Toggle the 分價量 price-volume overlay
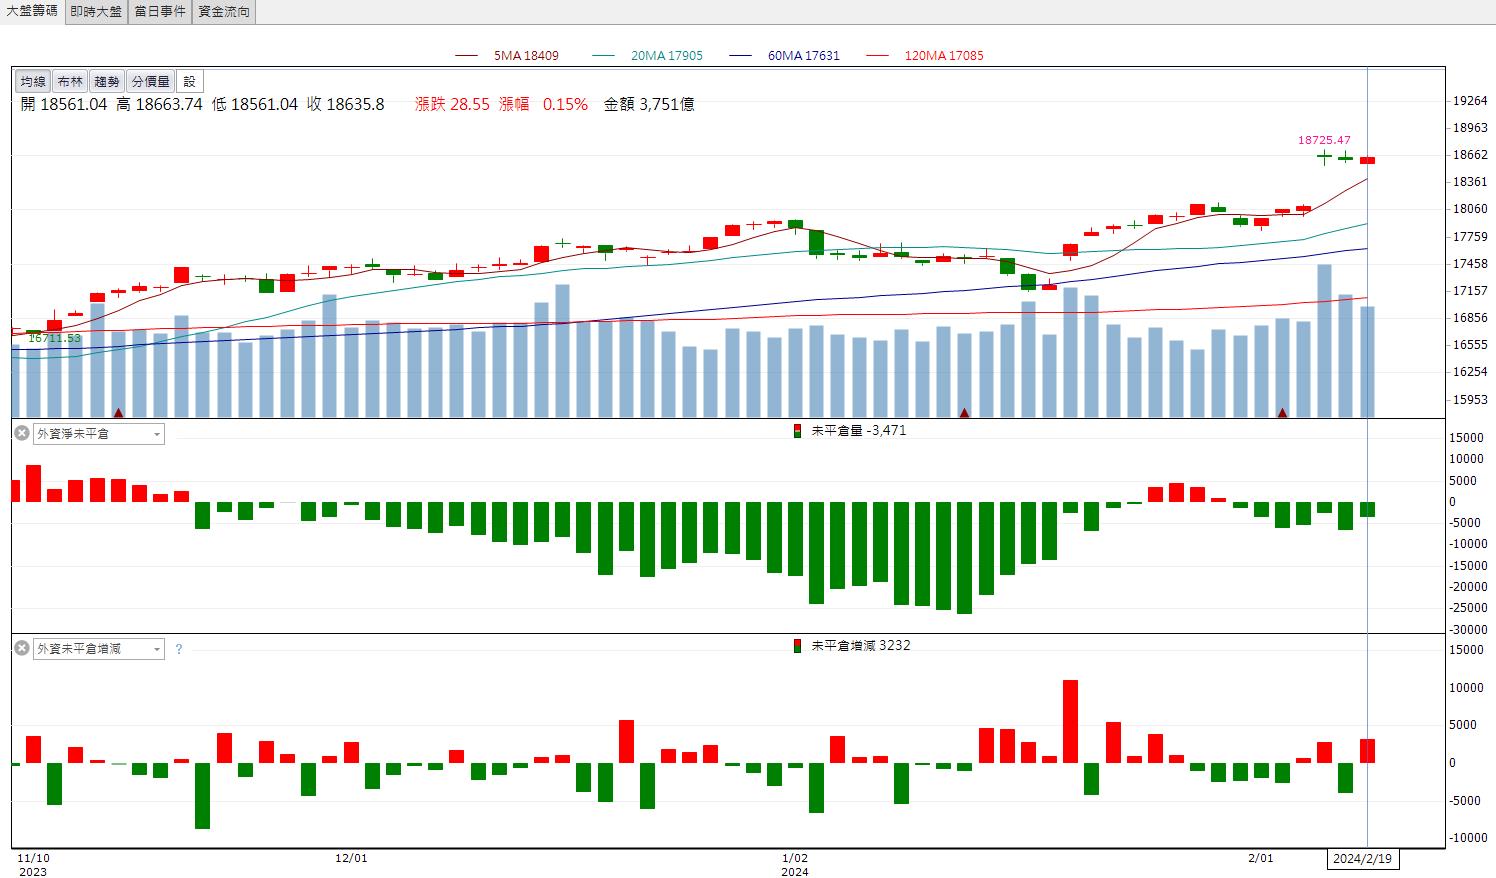This screenshot has height=878, width=1496. [151, 82]
